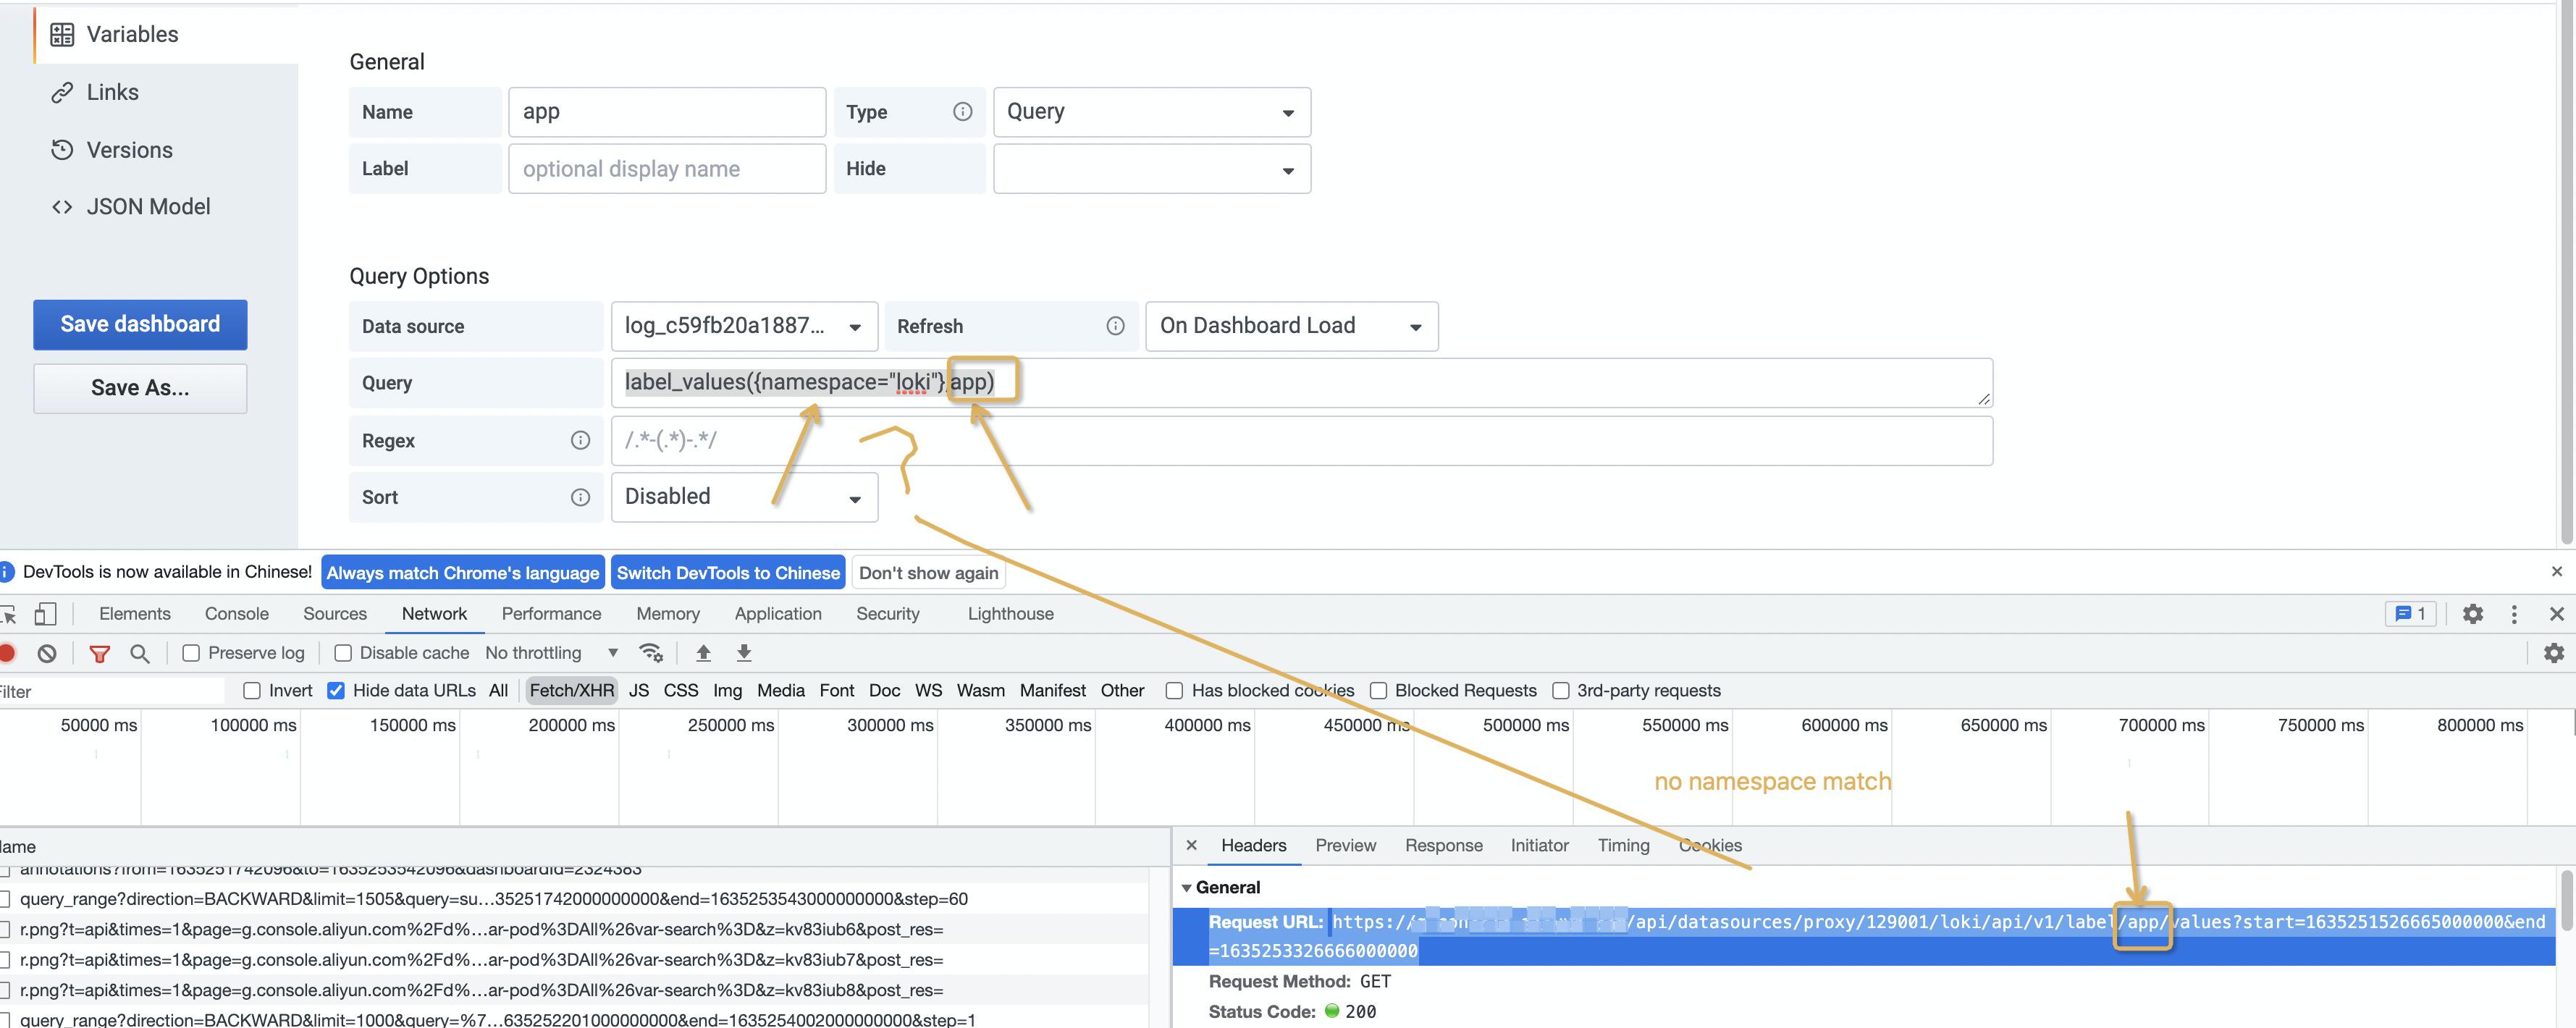Open the Data source dropdown

tap(744, 326)
